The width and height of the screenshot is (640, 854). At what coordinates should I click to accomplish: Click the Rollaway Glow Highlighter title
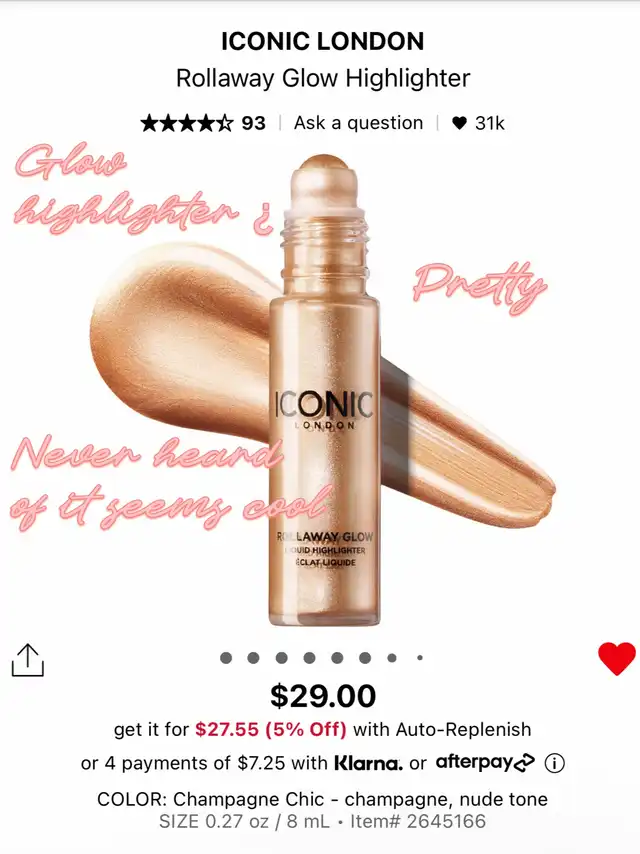pyautogui.click(x=323, y=78)
